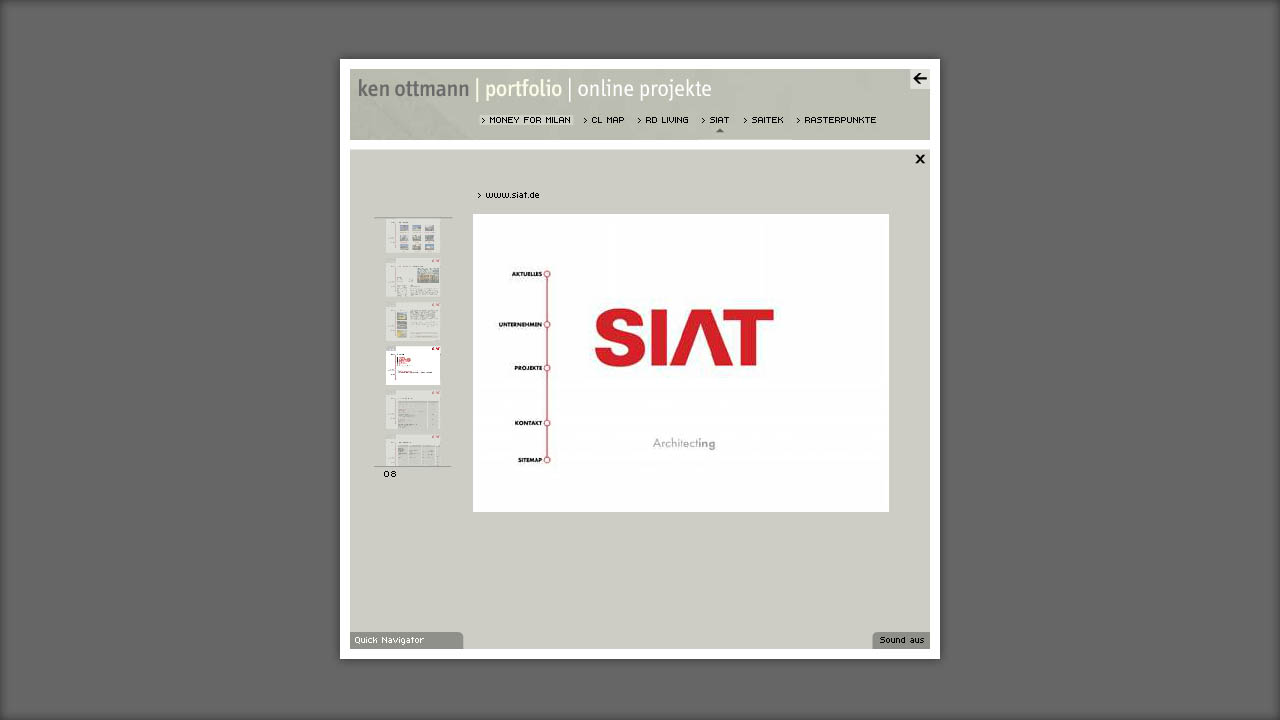Viewport: 1280px width, 720px height.
Task: Select the fifth thumbnail below the highlighted one
Action: 413,410
